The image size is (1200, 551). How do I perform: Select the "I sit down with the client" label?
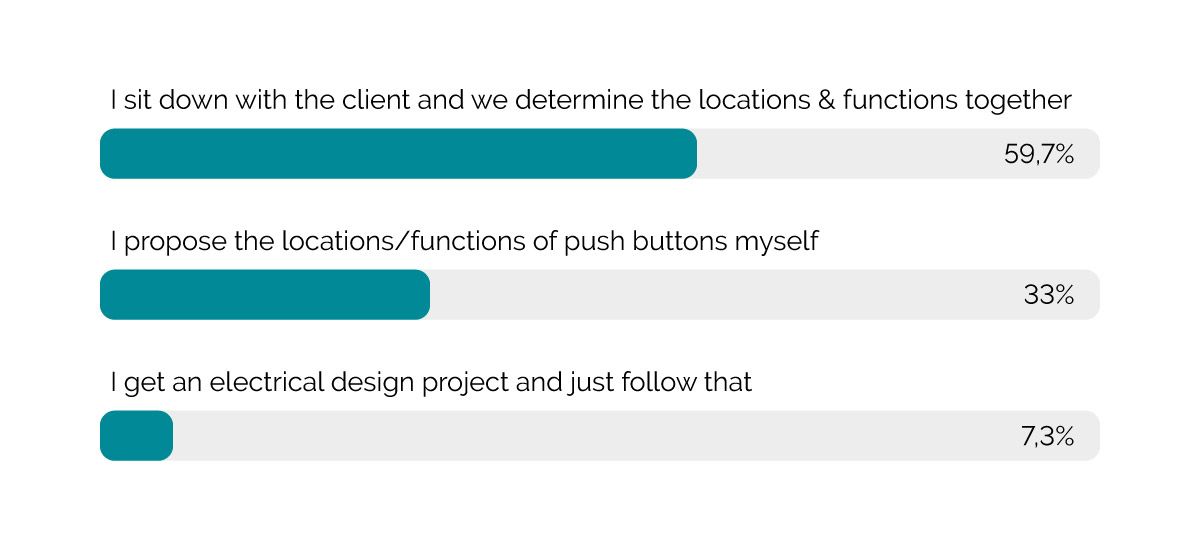pyautogui.click(x=590, y=101)
